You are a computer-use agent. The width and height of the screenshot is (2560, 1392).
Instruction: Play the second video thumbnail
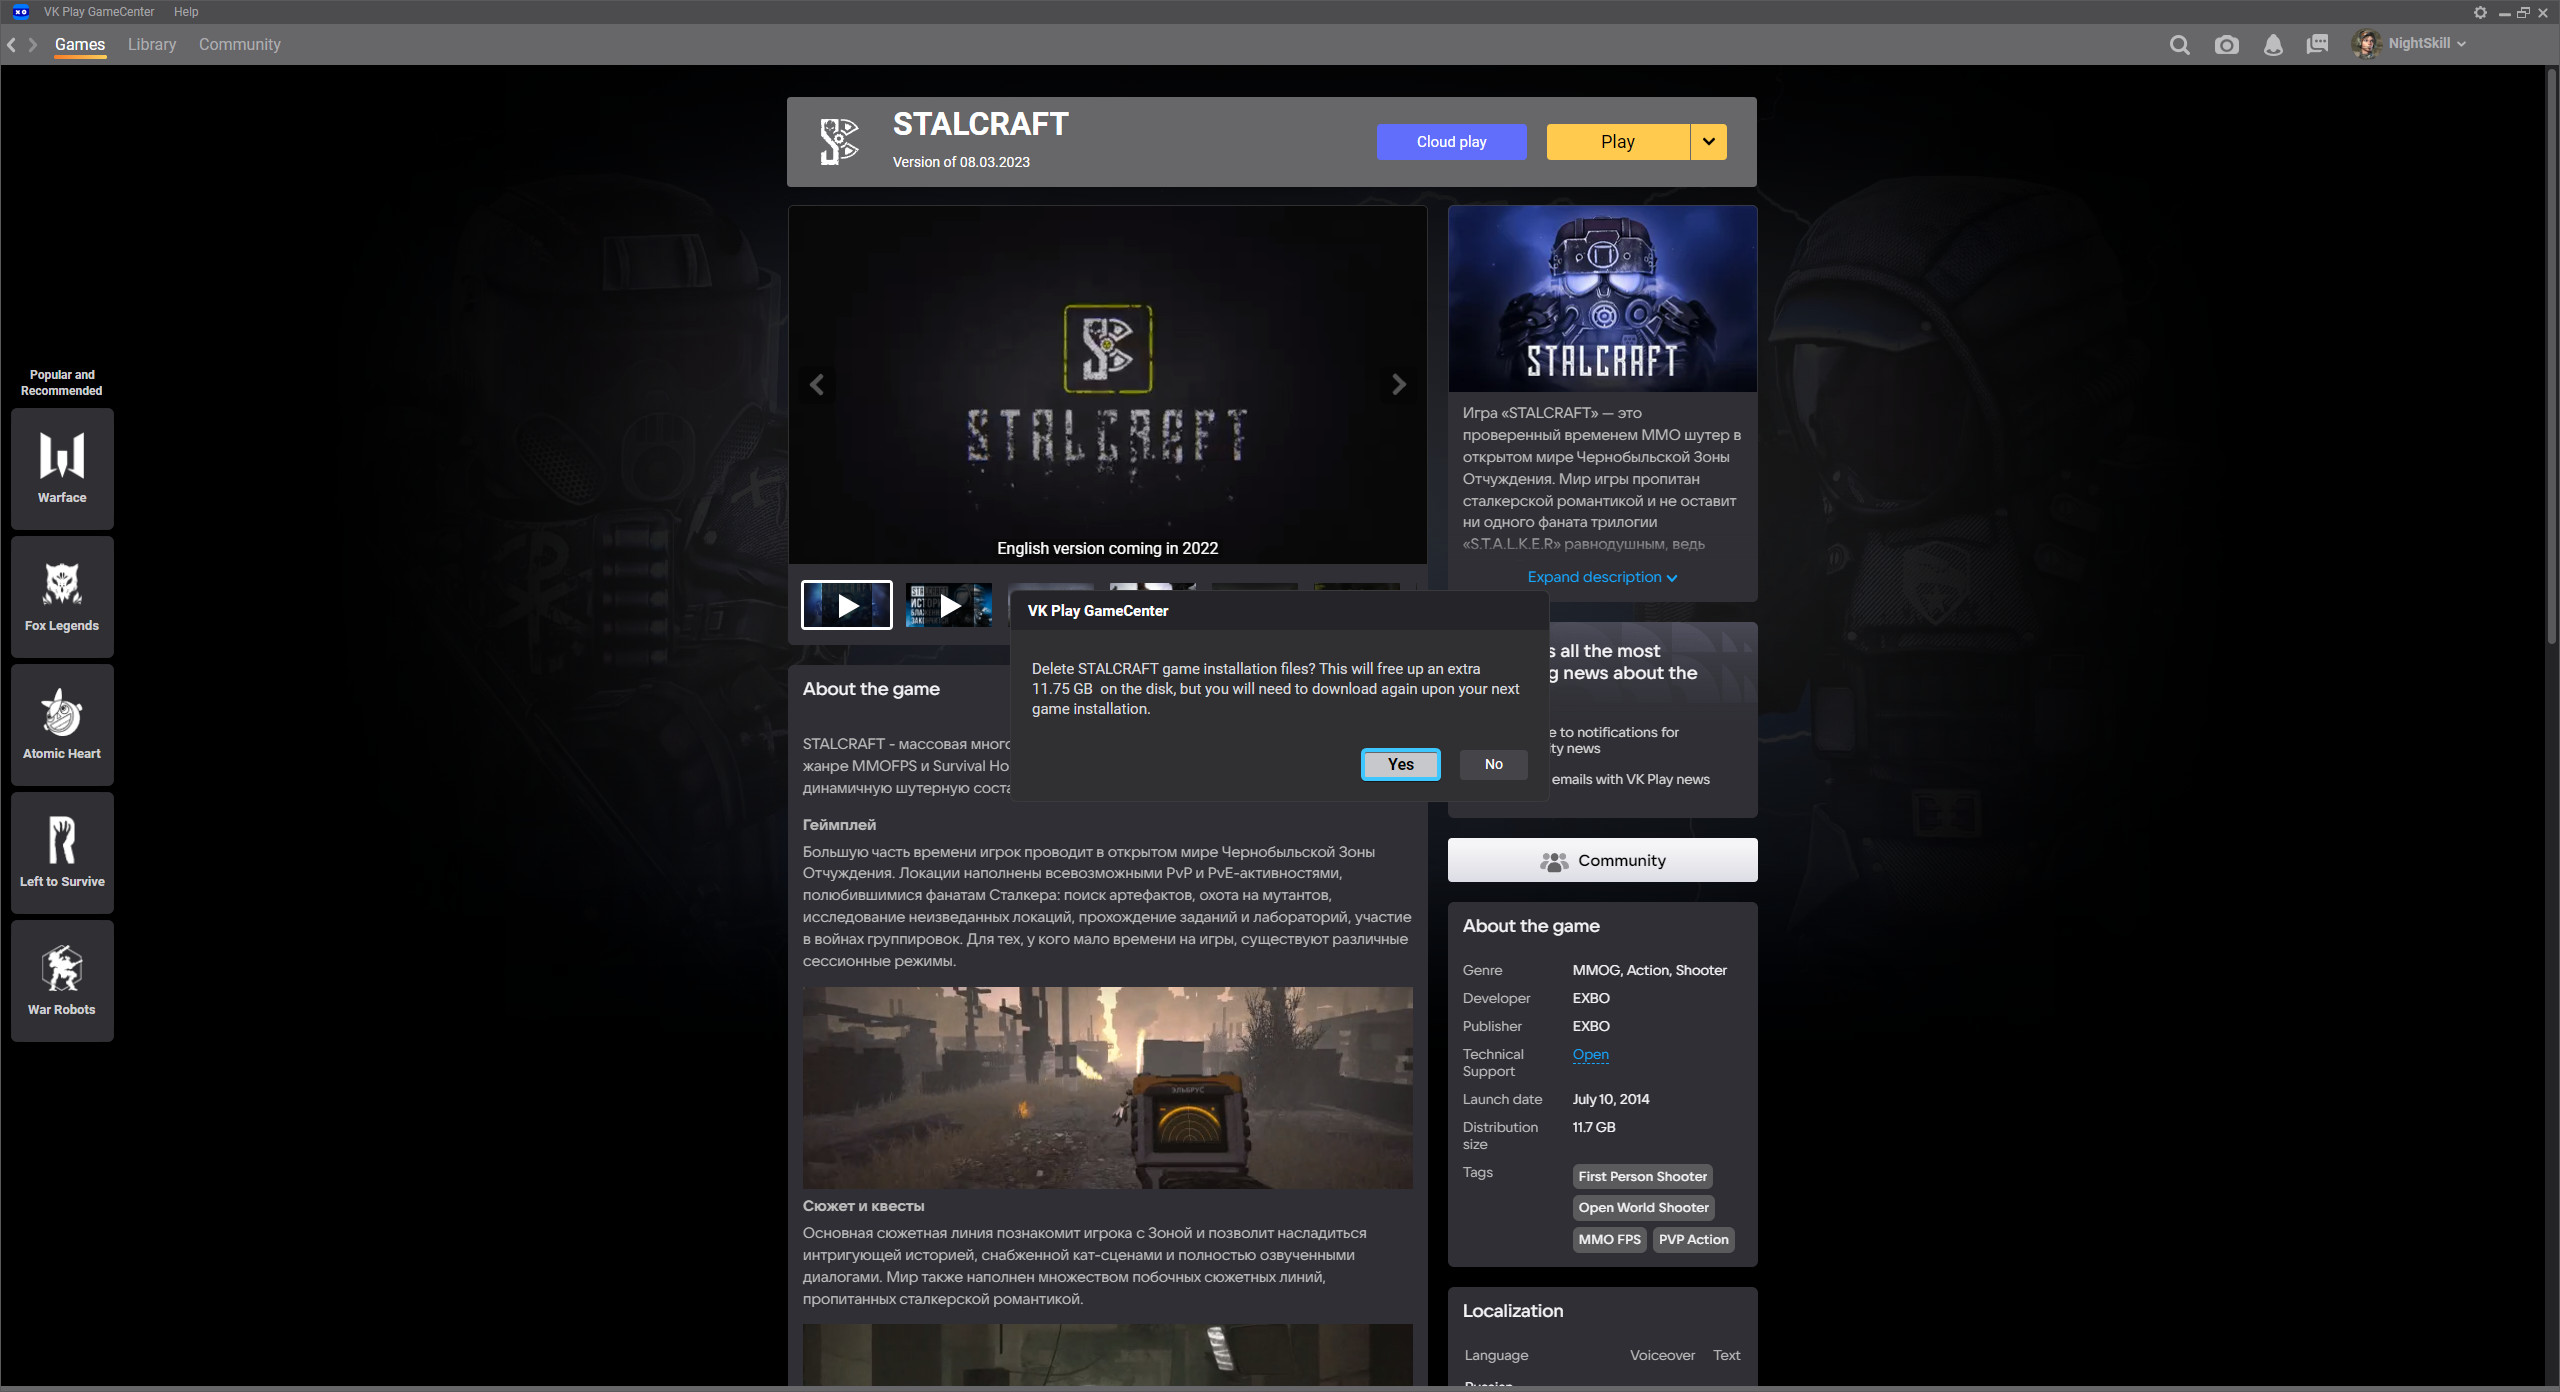click(949, 605)
